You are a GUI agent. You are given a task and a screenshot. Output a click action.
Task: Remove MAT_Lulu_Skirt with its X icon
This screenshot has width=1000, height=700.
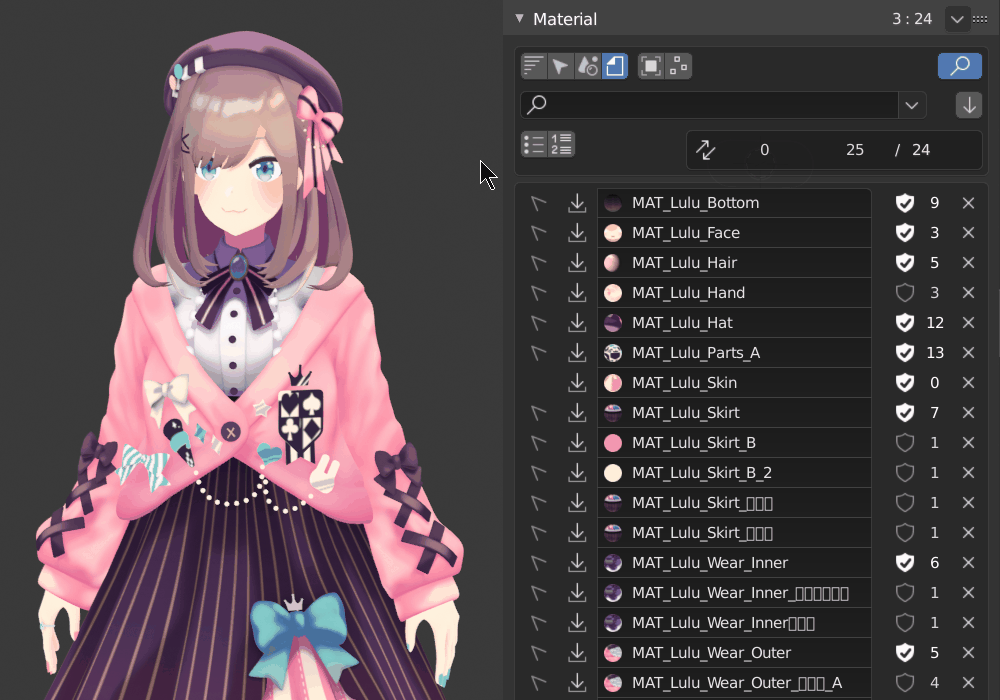pyautogui.click(x=968, y=412)
